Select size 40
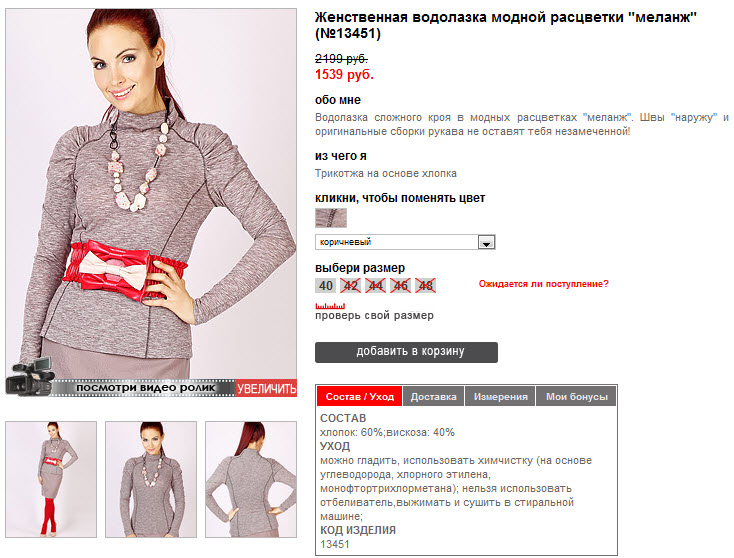Viewport: 734px width, 558px height. tap(325, 286)
